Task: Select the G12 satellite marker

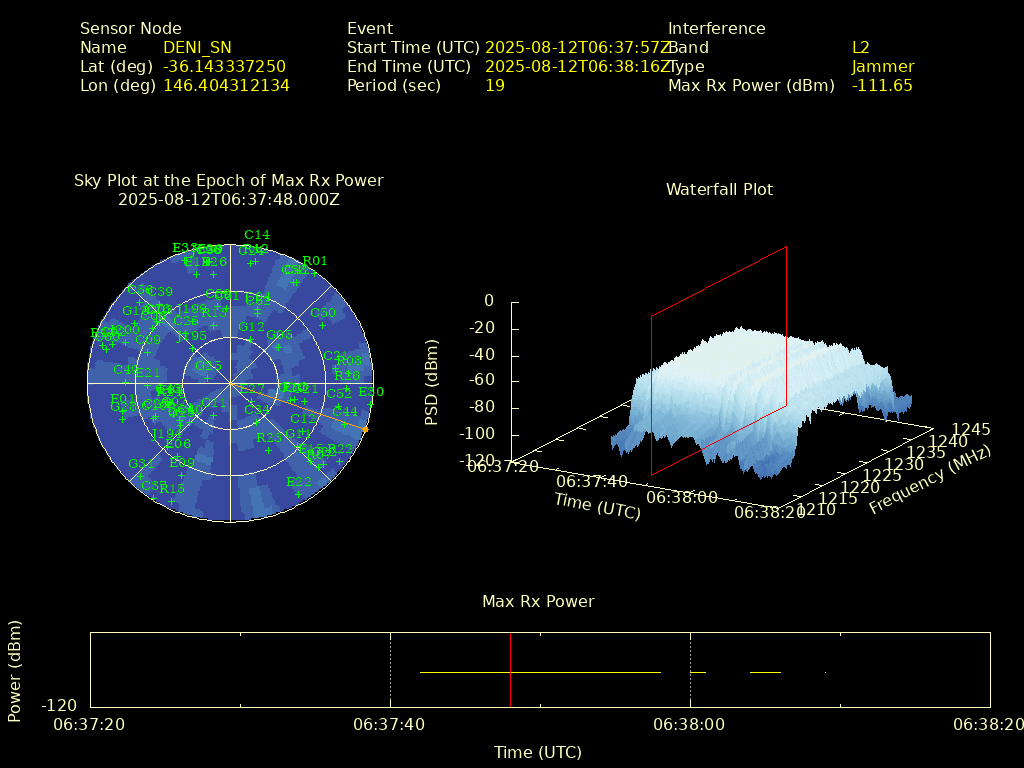Action: pos(251,339)
